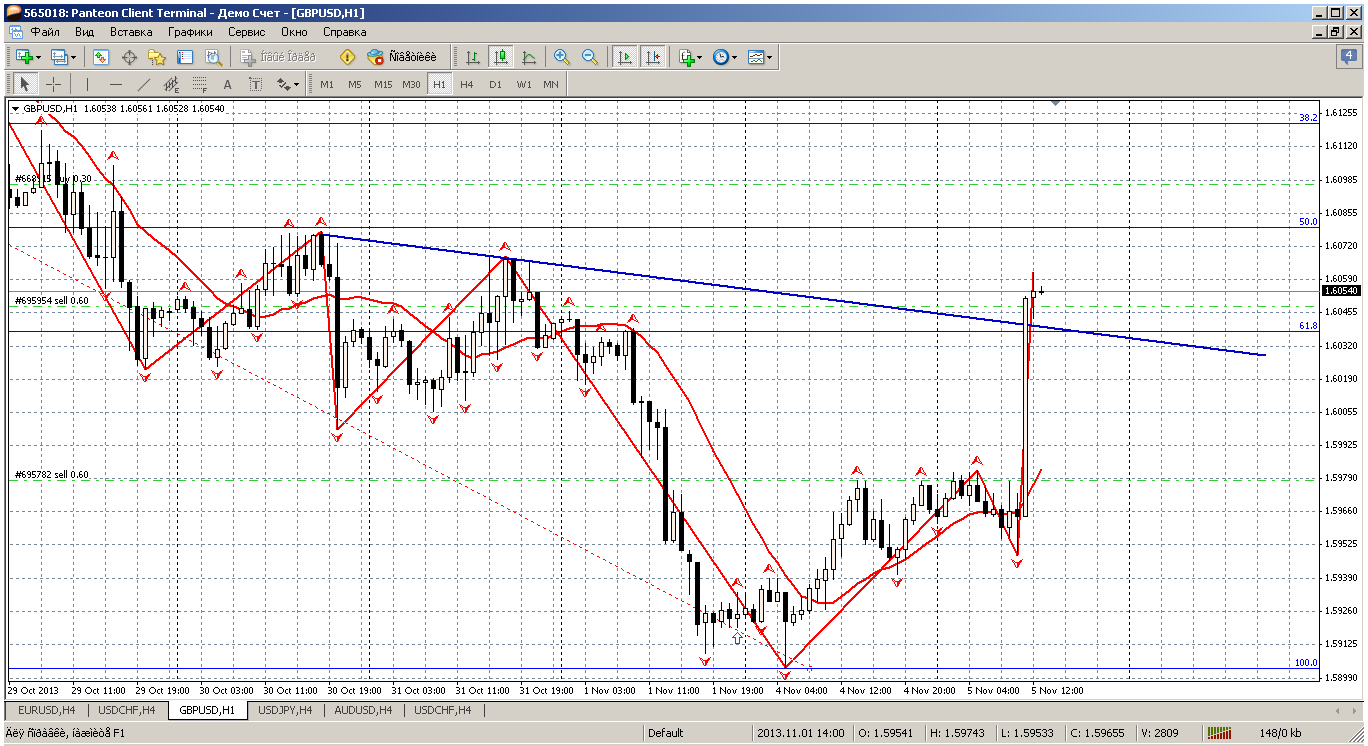The width and height of the screenshot is (1368, 746).
Task: Click the Default profile in status bar
Action: coord(666,733)
